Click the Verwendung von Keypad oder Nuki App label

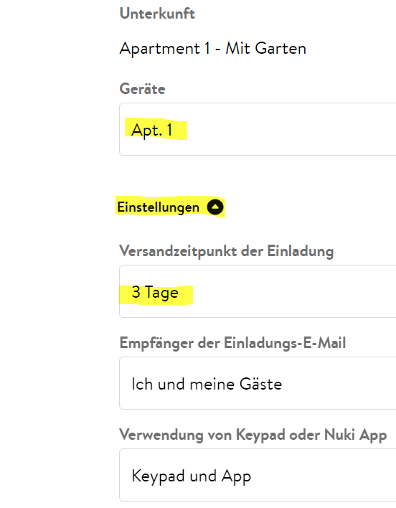[x=253, y=435]
